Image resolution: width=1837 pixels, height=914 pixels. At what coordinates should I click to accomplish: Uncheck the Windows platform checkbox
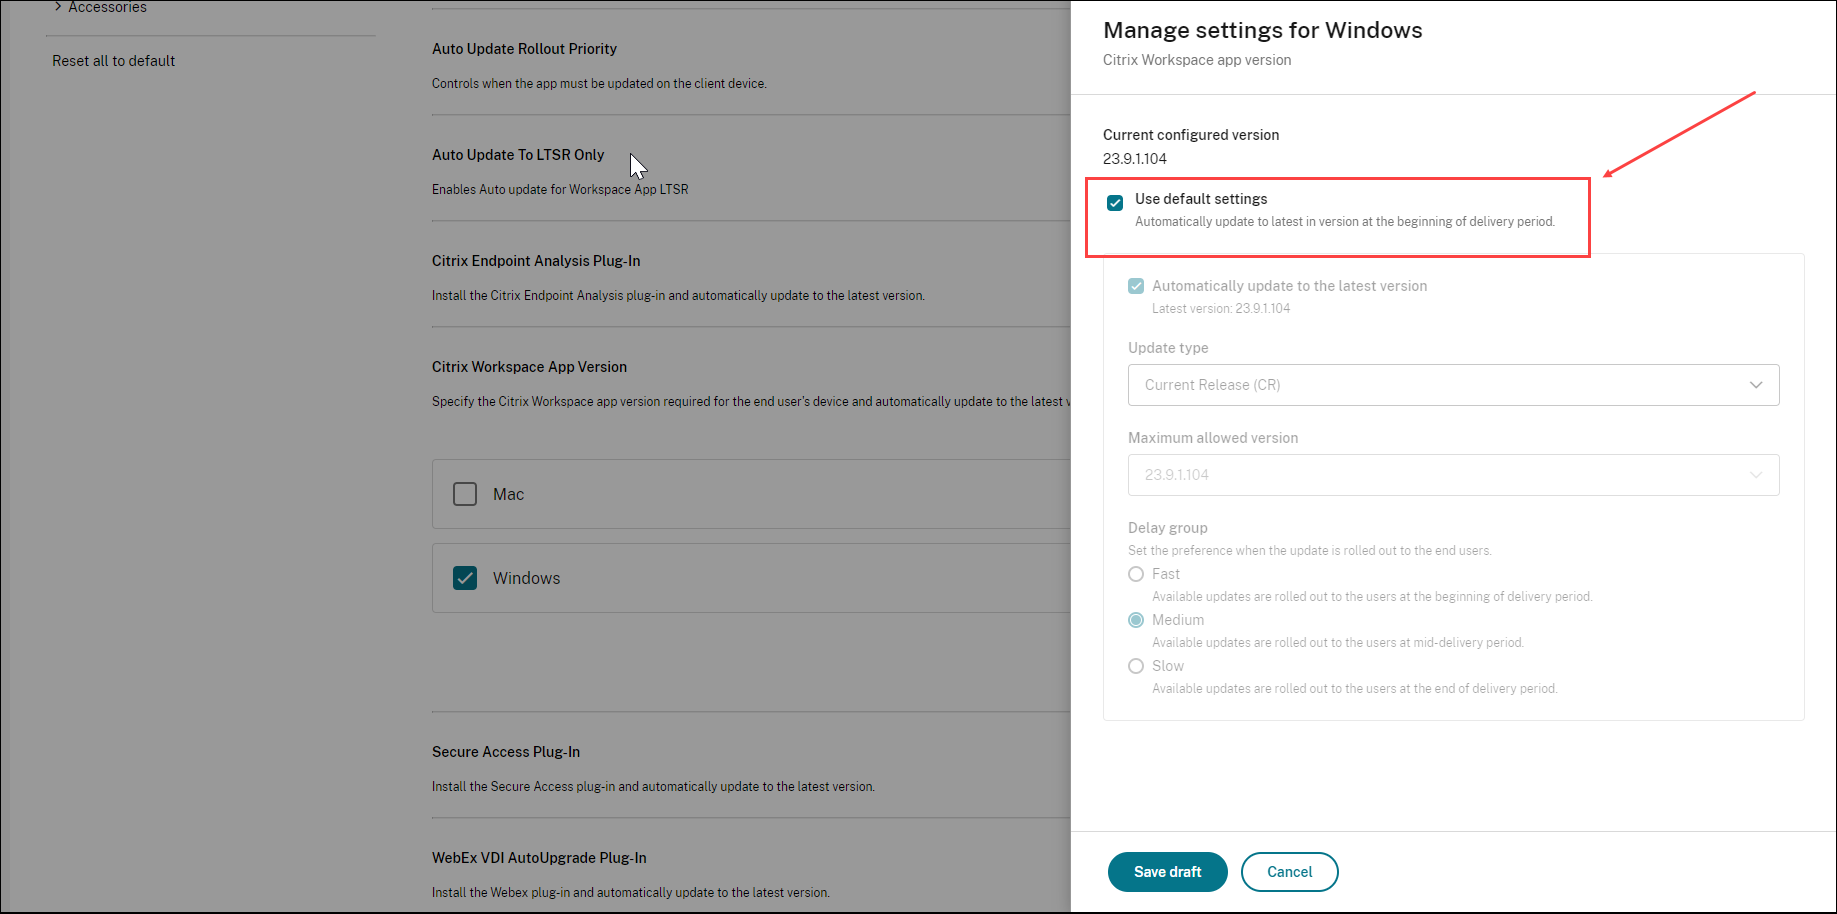(x=465, y=578)
